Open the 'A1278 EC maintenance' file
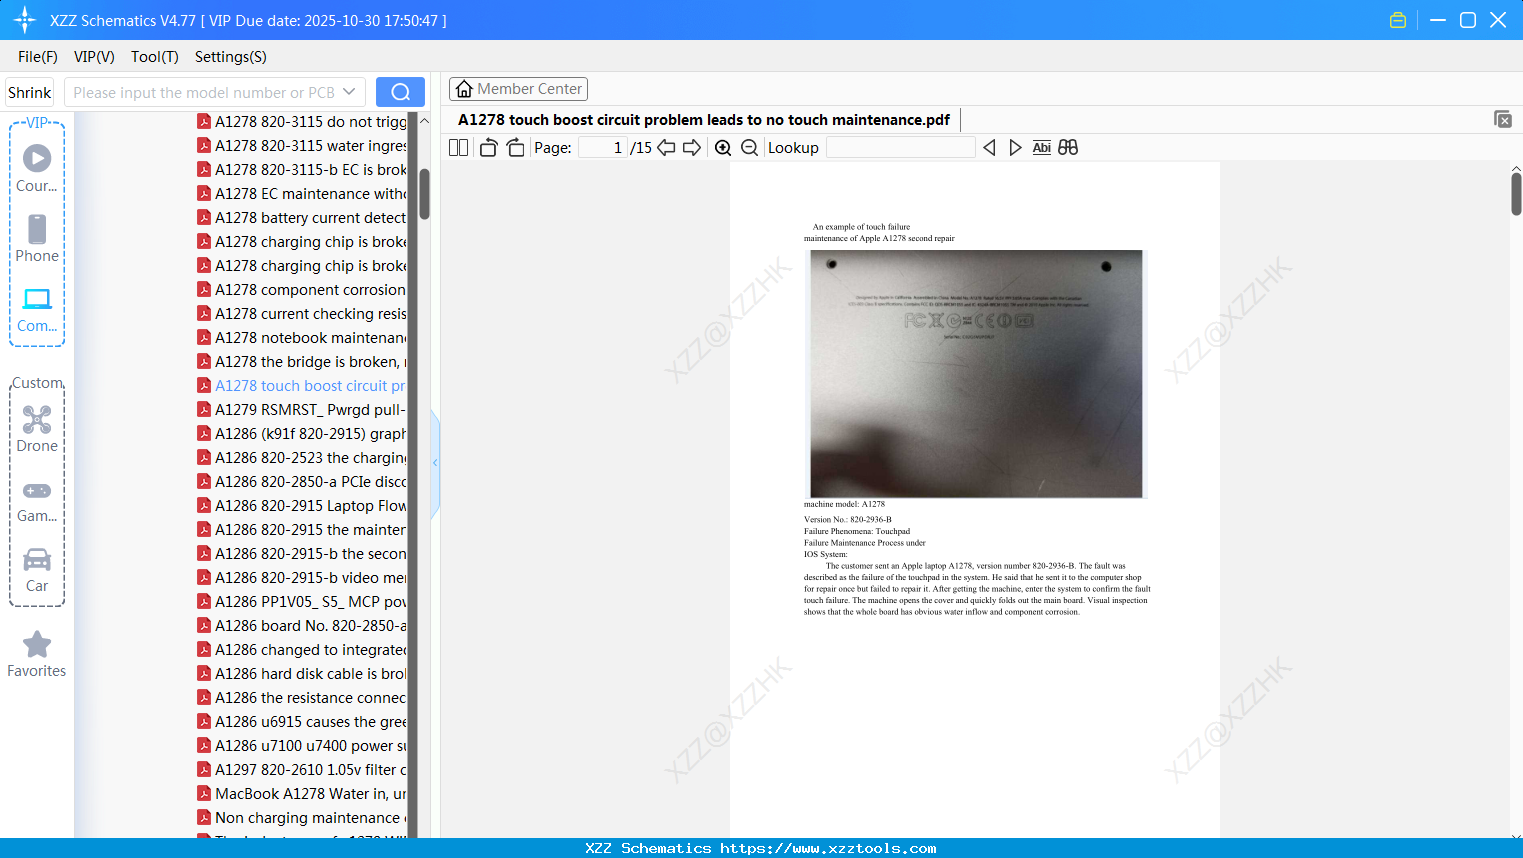Viewport: 1523px width, 858px height. coord(301,194)
